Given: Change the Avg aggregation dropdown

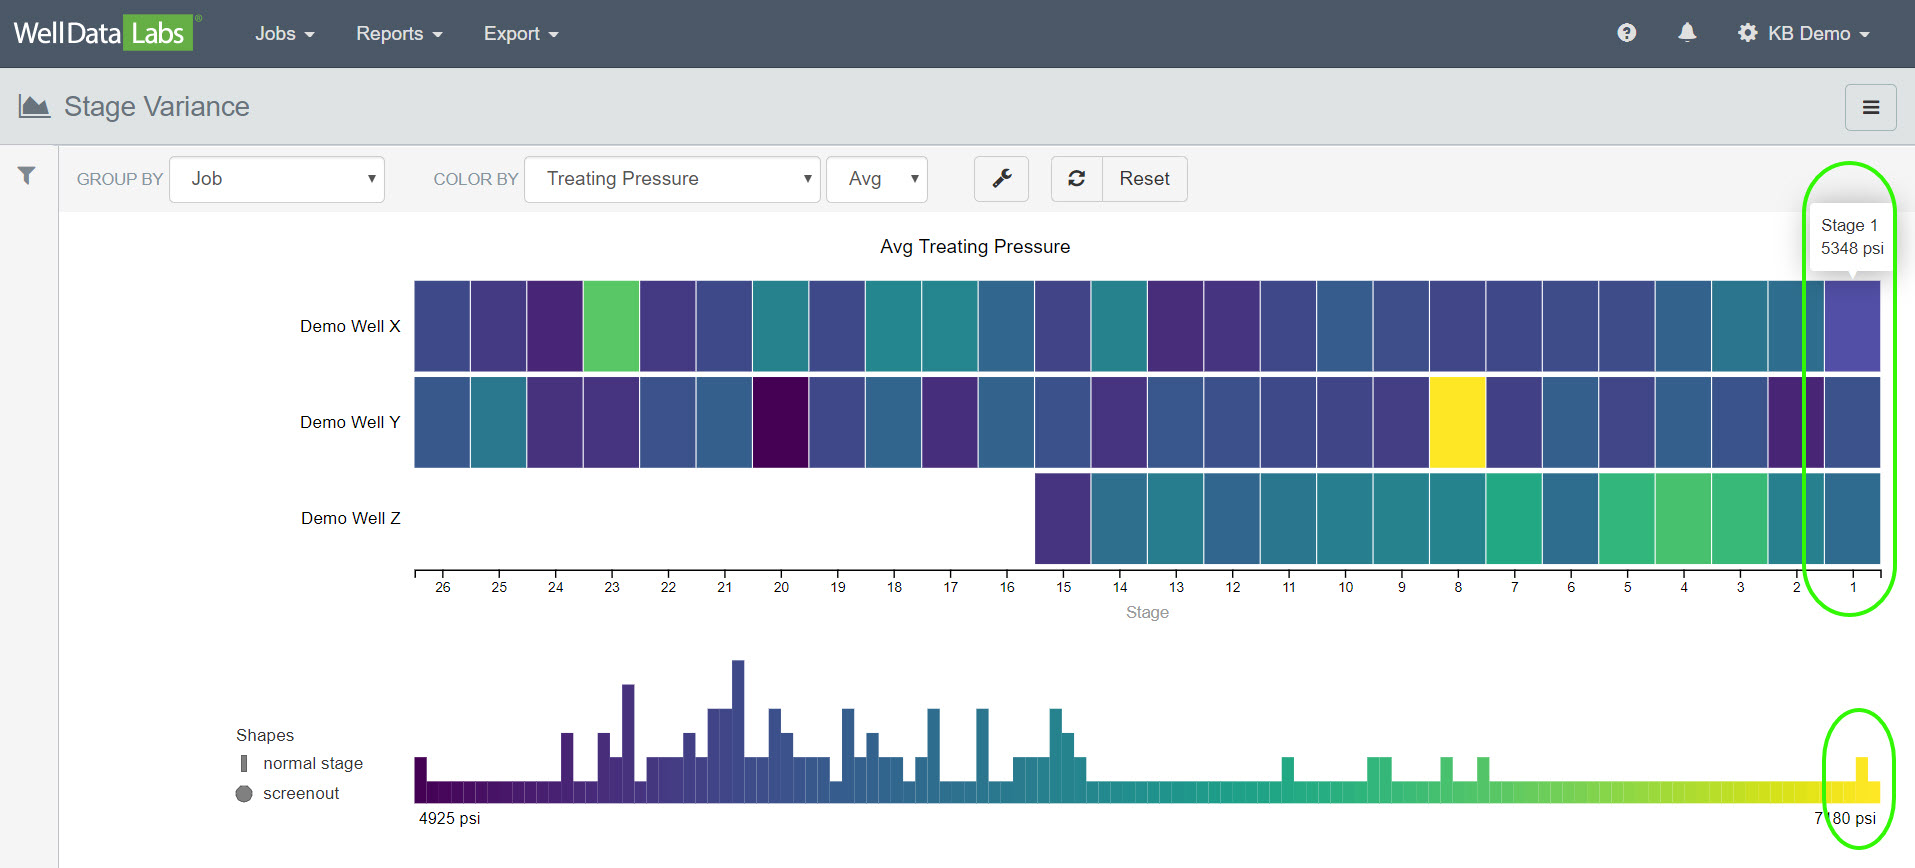Looking at the screenshot, I should (x=877, y=179).
